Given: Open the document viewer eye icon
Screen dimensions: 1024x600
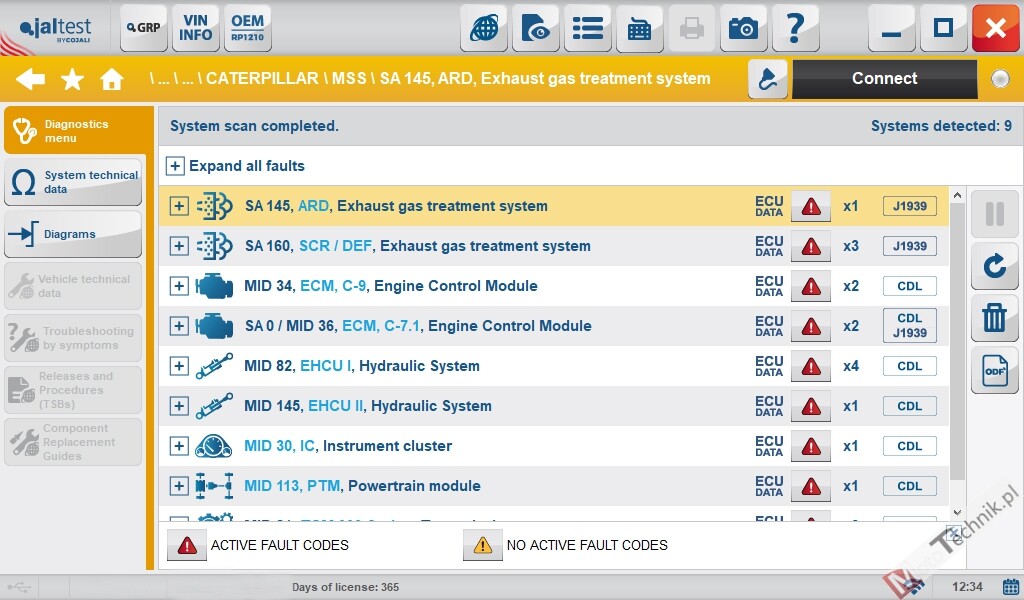Looking at the screenshot, I should pos(536,27).
